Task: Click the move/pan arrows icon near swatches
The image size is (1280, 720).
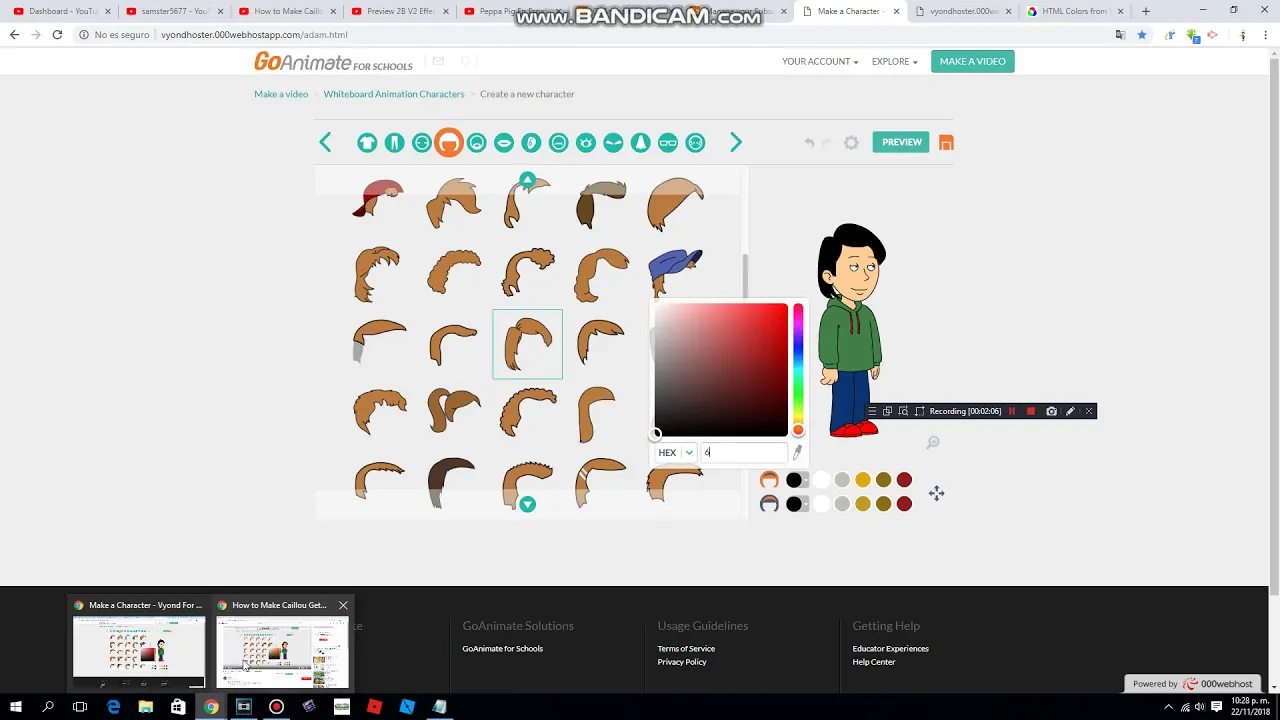Action: tap(936, 493)
